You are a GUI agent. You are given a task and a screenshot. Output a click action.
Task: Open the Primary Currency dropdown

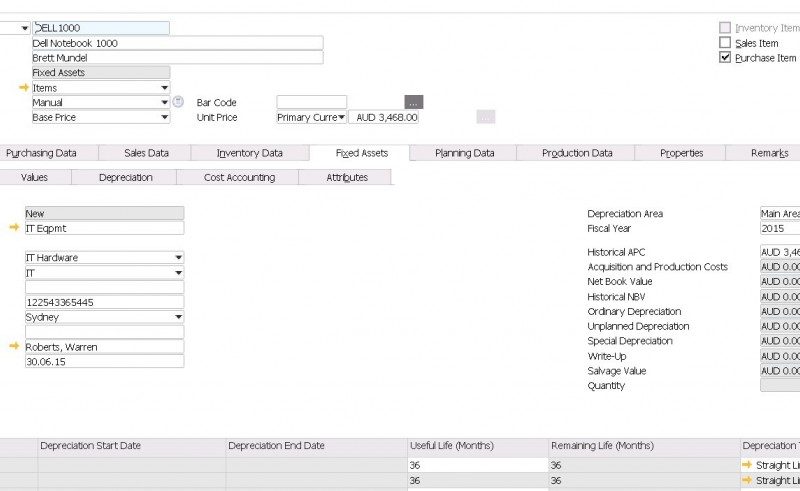341,117
